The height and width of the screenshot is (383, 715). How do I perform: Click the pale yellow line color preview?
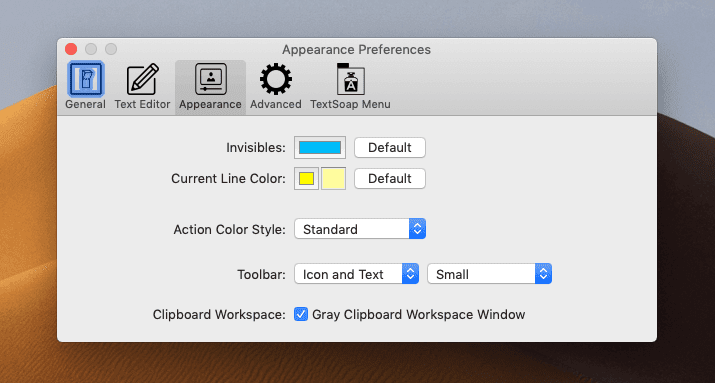coord(333,179)
